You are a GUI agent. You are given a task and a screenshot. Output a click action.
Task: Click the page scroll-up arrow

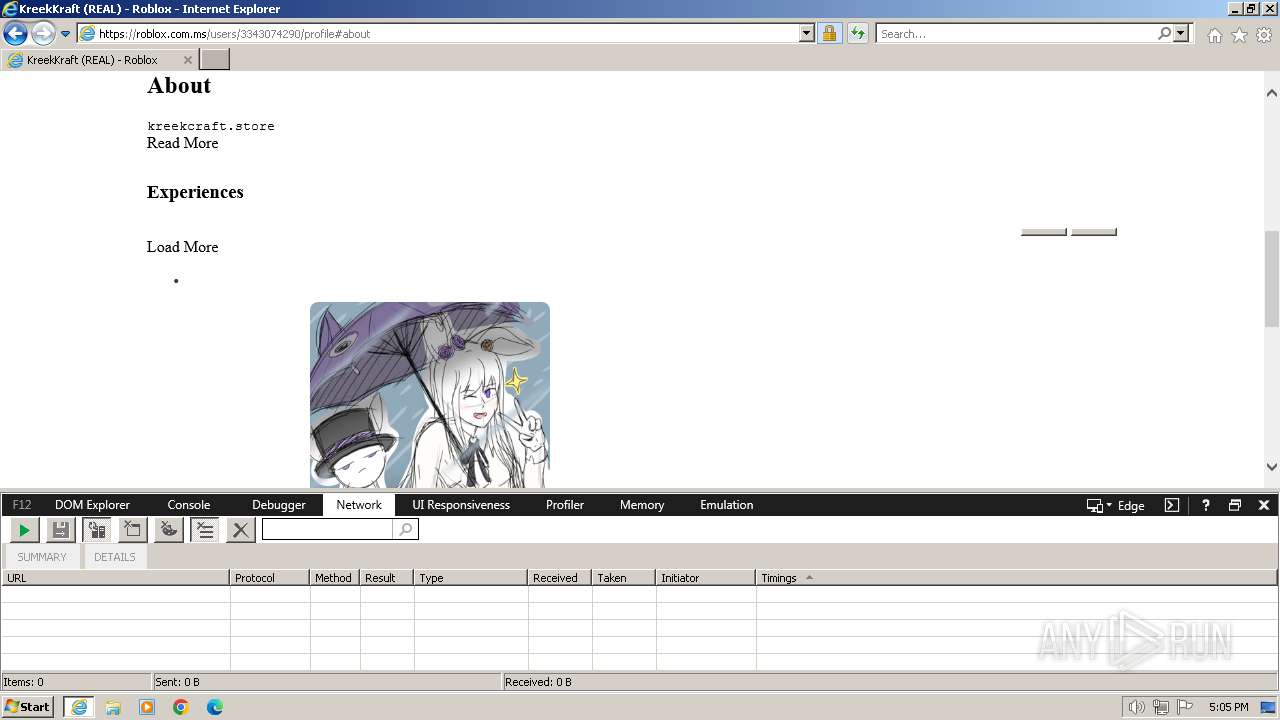pos(1272,93)
